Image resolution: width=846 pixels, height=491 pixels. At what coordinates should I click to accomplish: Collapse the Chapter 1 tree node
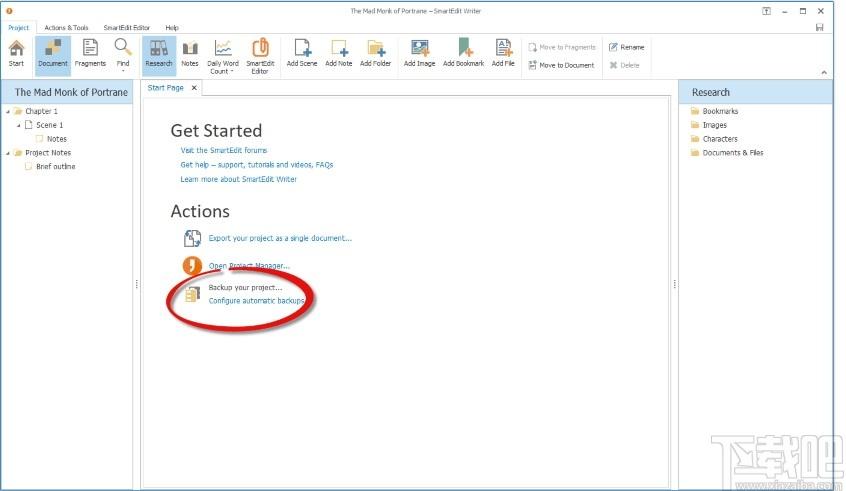pos(8,111)
